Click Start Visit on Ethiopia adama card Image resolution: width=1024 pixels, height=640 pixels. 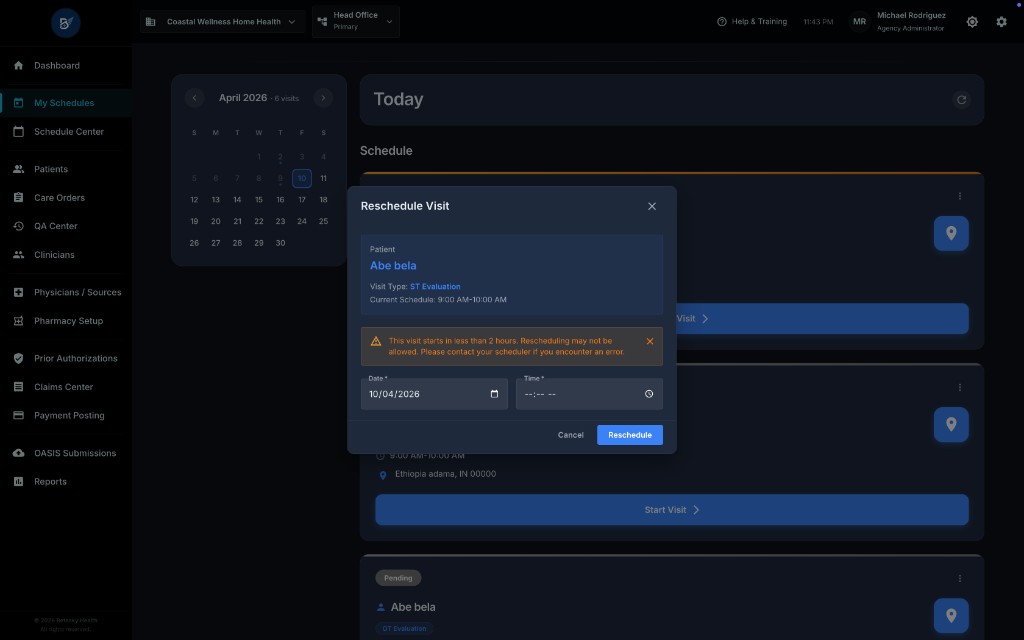[x=671, y=510]
